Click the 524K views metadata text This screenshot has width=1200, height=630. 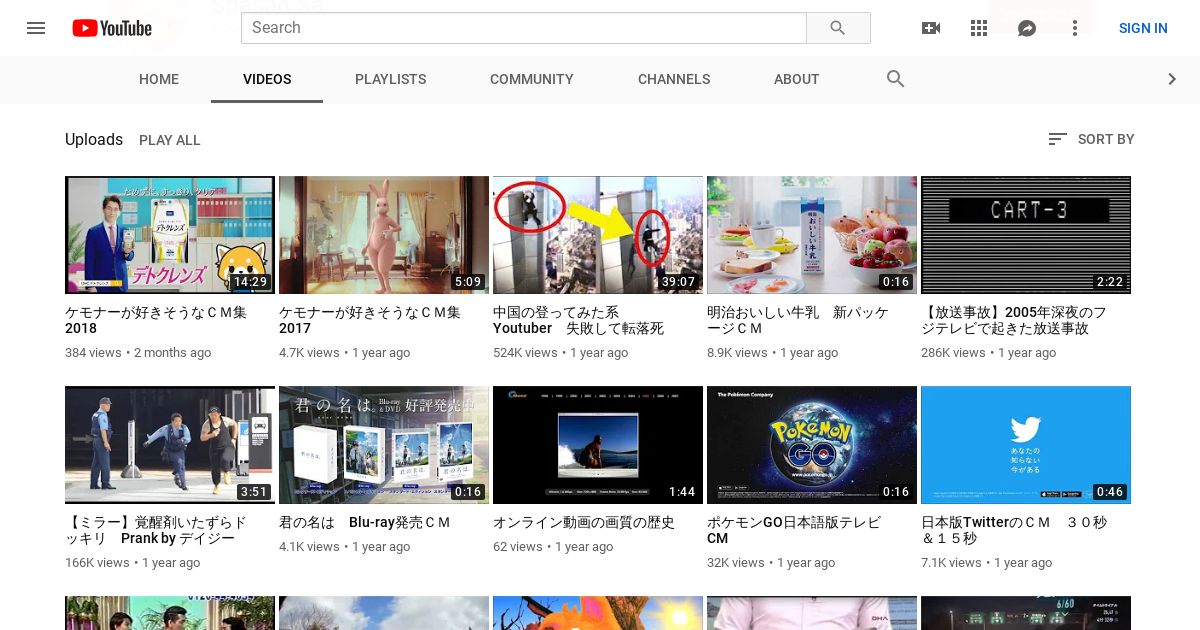[560, 353]
